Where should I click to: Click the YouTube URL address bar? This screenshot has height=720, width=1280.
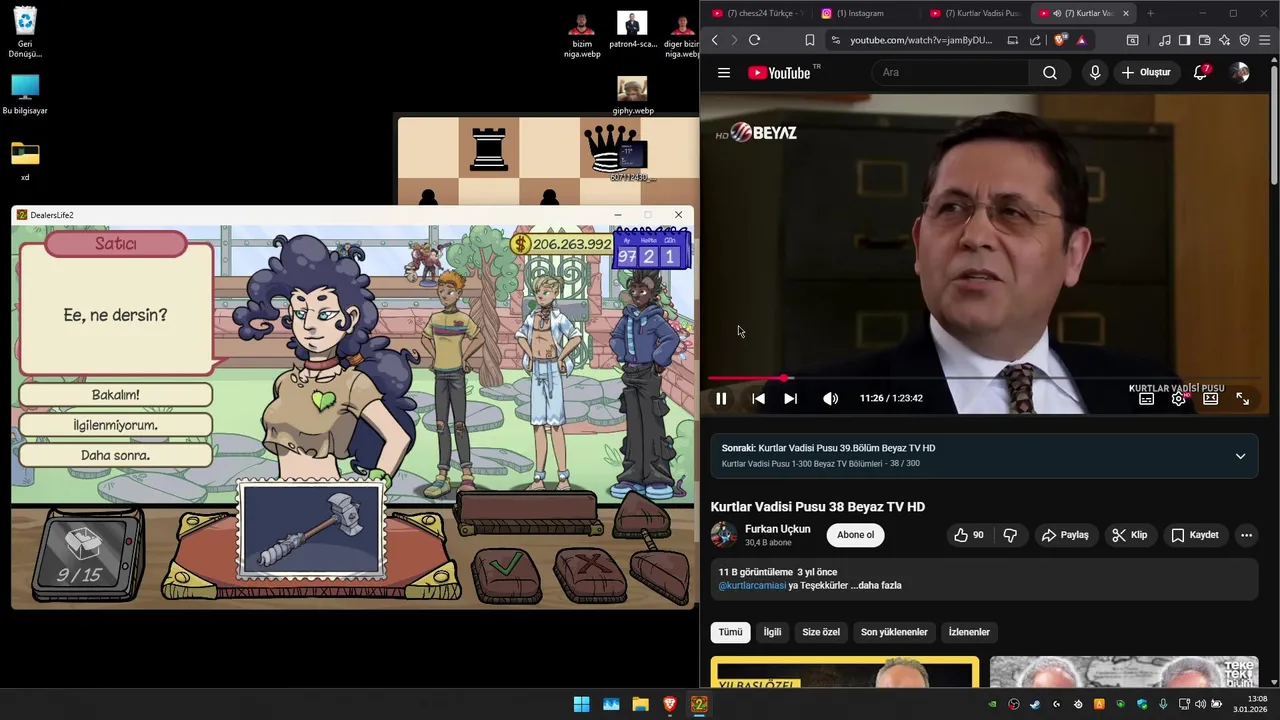[920, 40]
